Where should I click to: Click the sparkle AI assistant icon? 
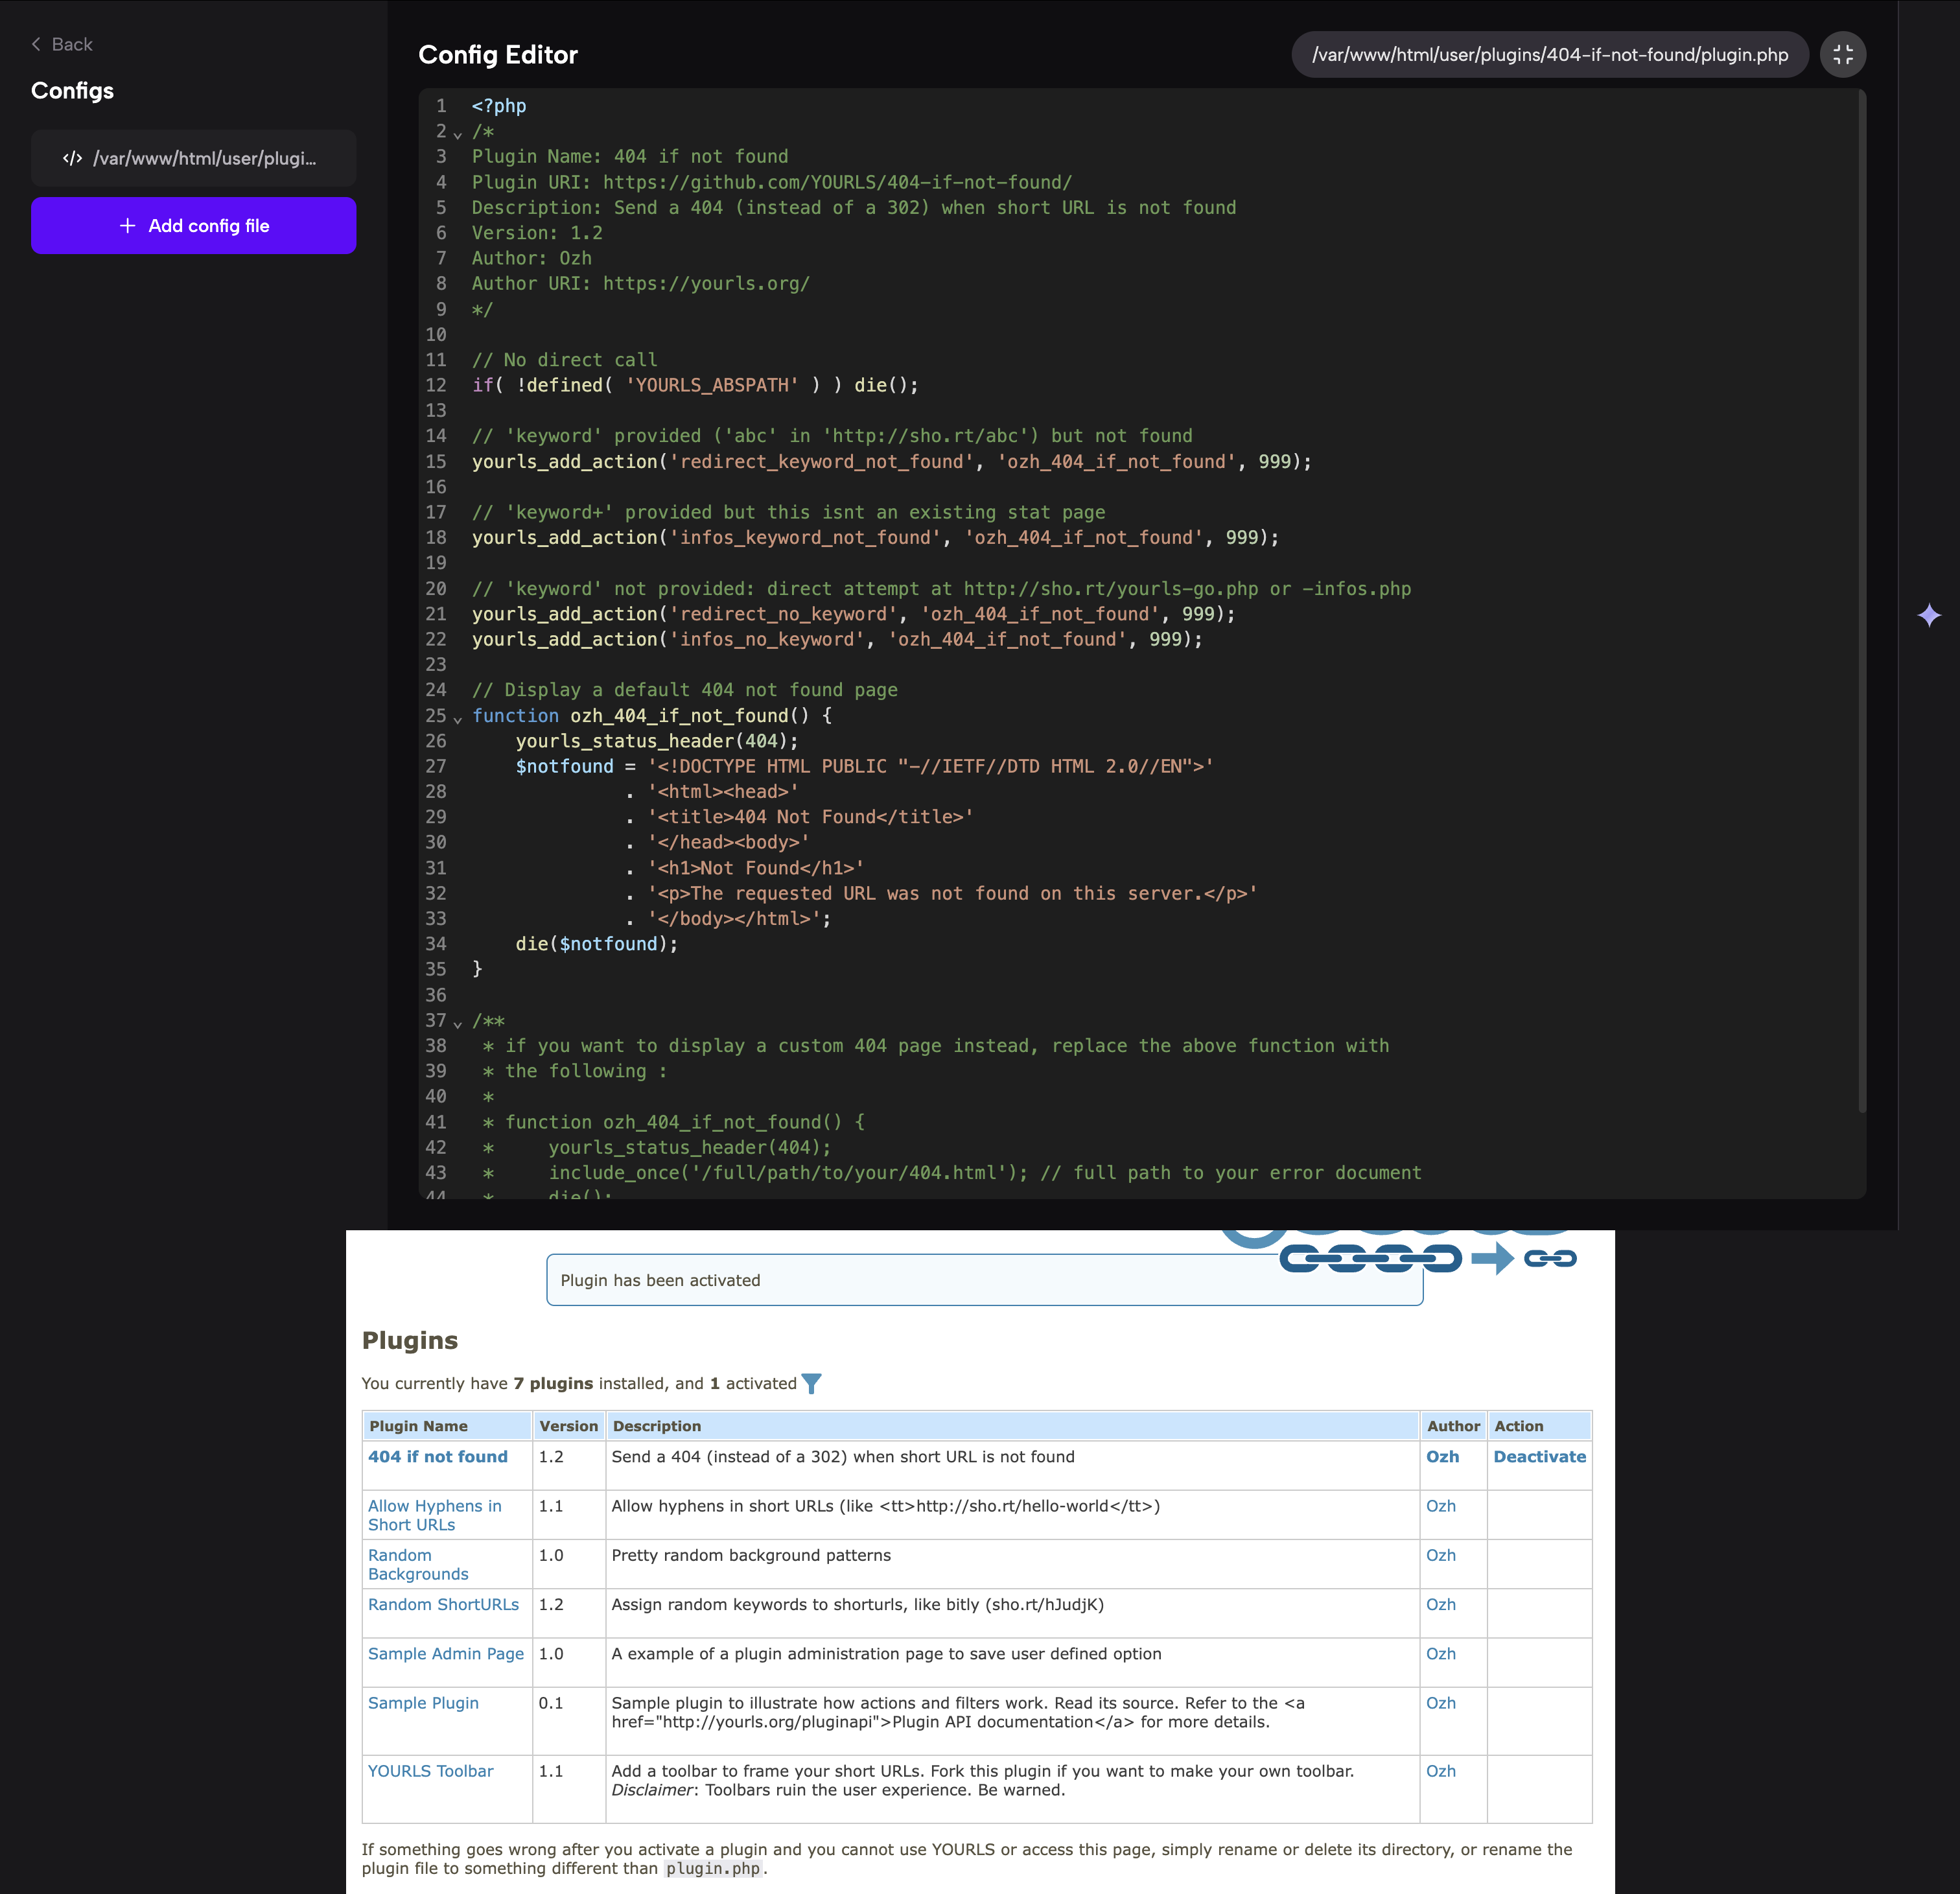(x=1929, y=615)
